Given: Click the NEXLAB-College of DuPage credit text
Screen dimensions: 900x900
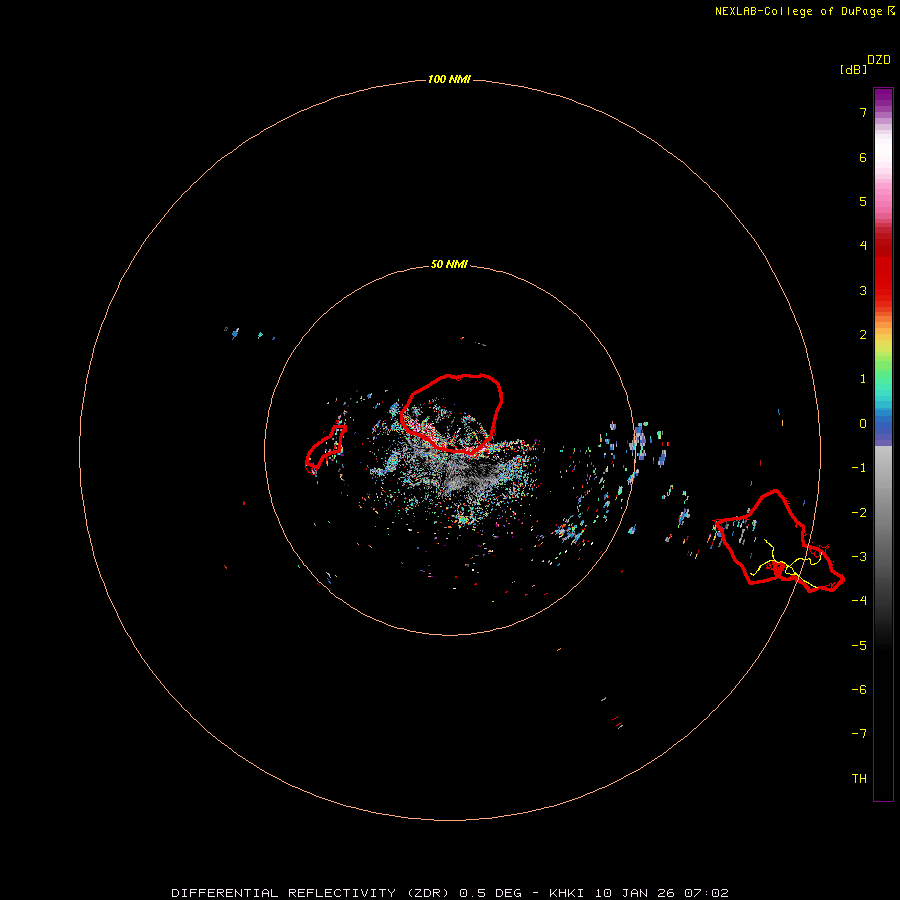Looking at the screenshot, I should (x=804, y=11).
